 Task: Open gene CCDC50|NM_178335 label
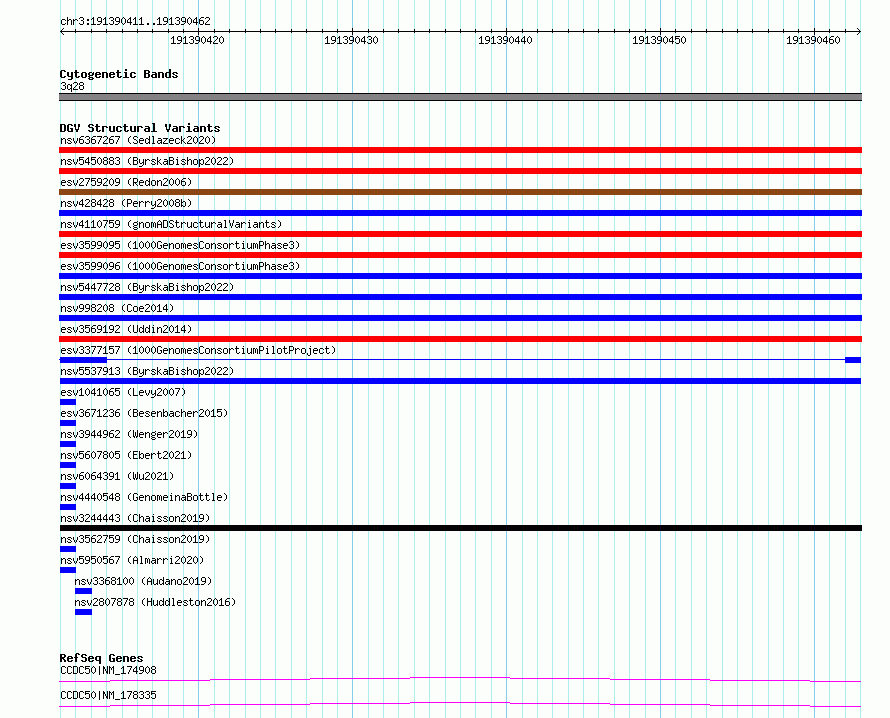(108, 695)
